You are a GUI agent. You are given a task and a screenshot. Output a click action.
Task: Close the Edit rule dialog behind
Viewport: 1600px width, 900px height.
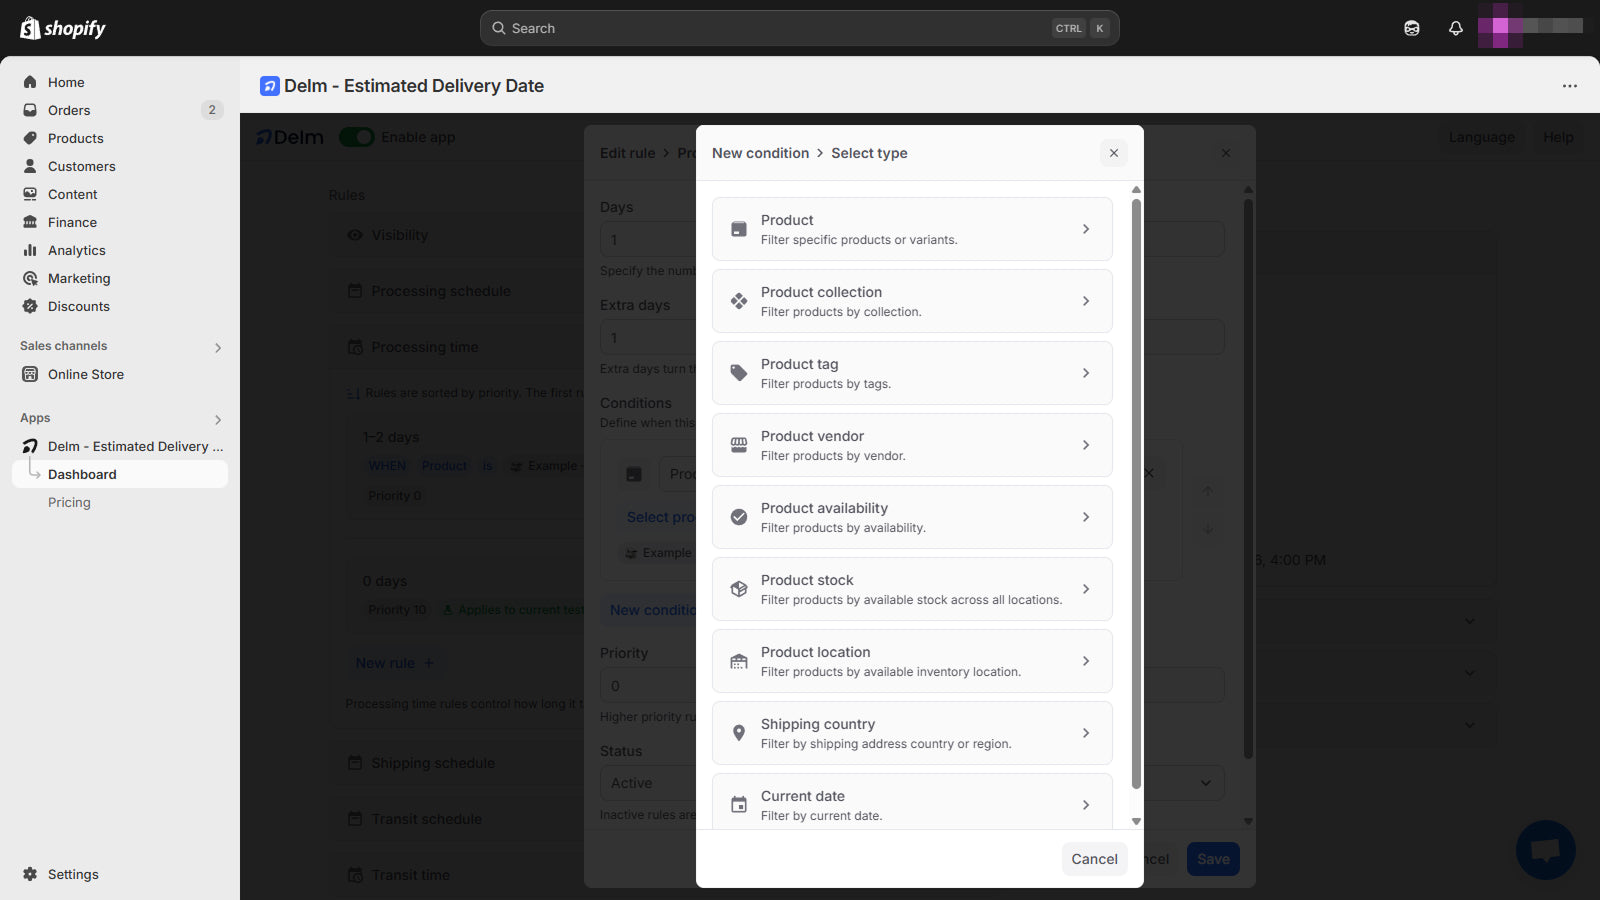1226,153
